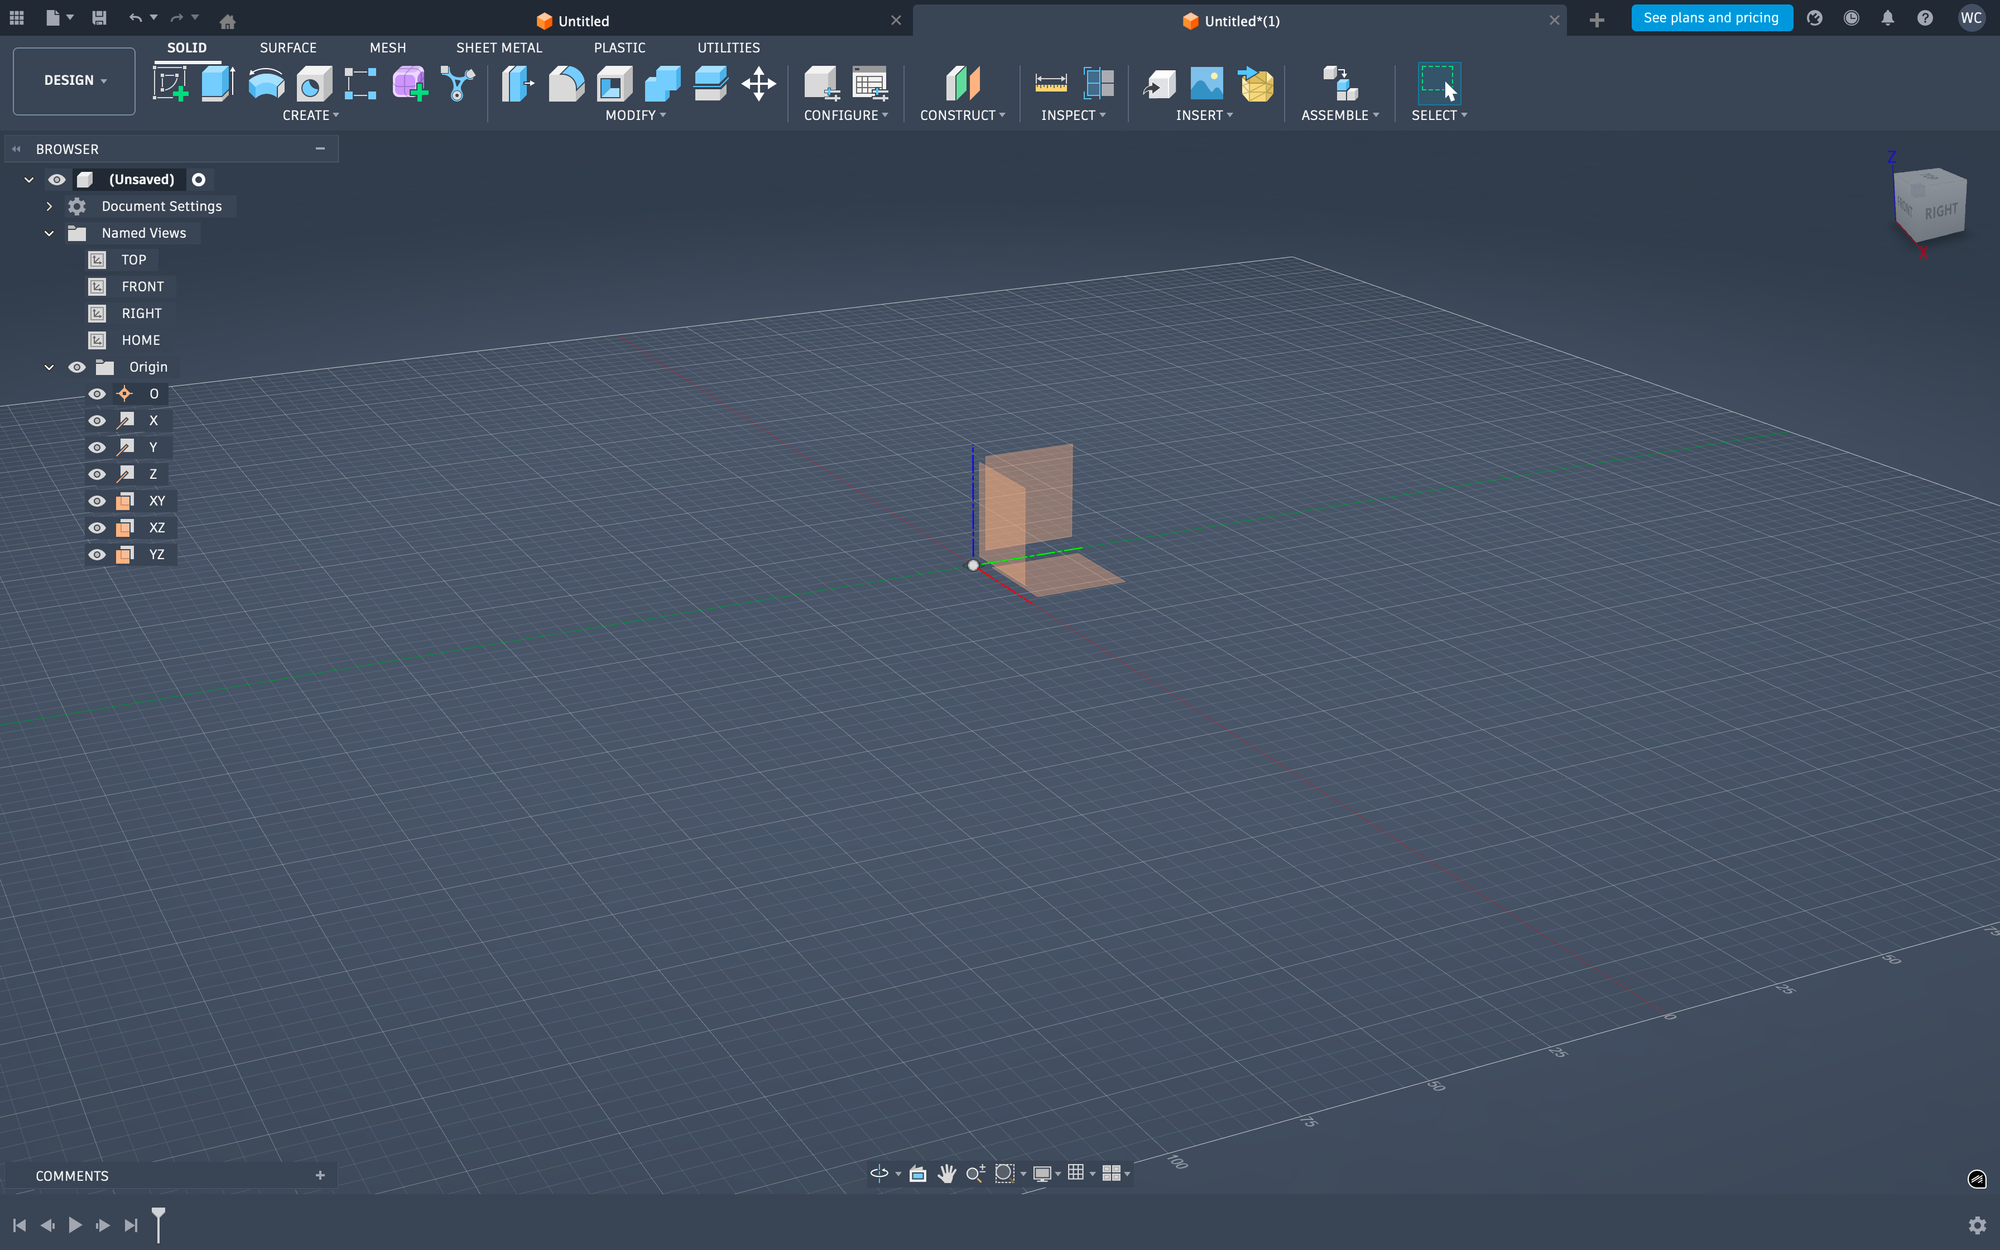
Task: Hide the Origin folder visibility
Action: pyautogui.click(x=77, y=367)
